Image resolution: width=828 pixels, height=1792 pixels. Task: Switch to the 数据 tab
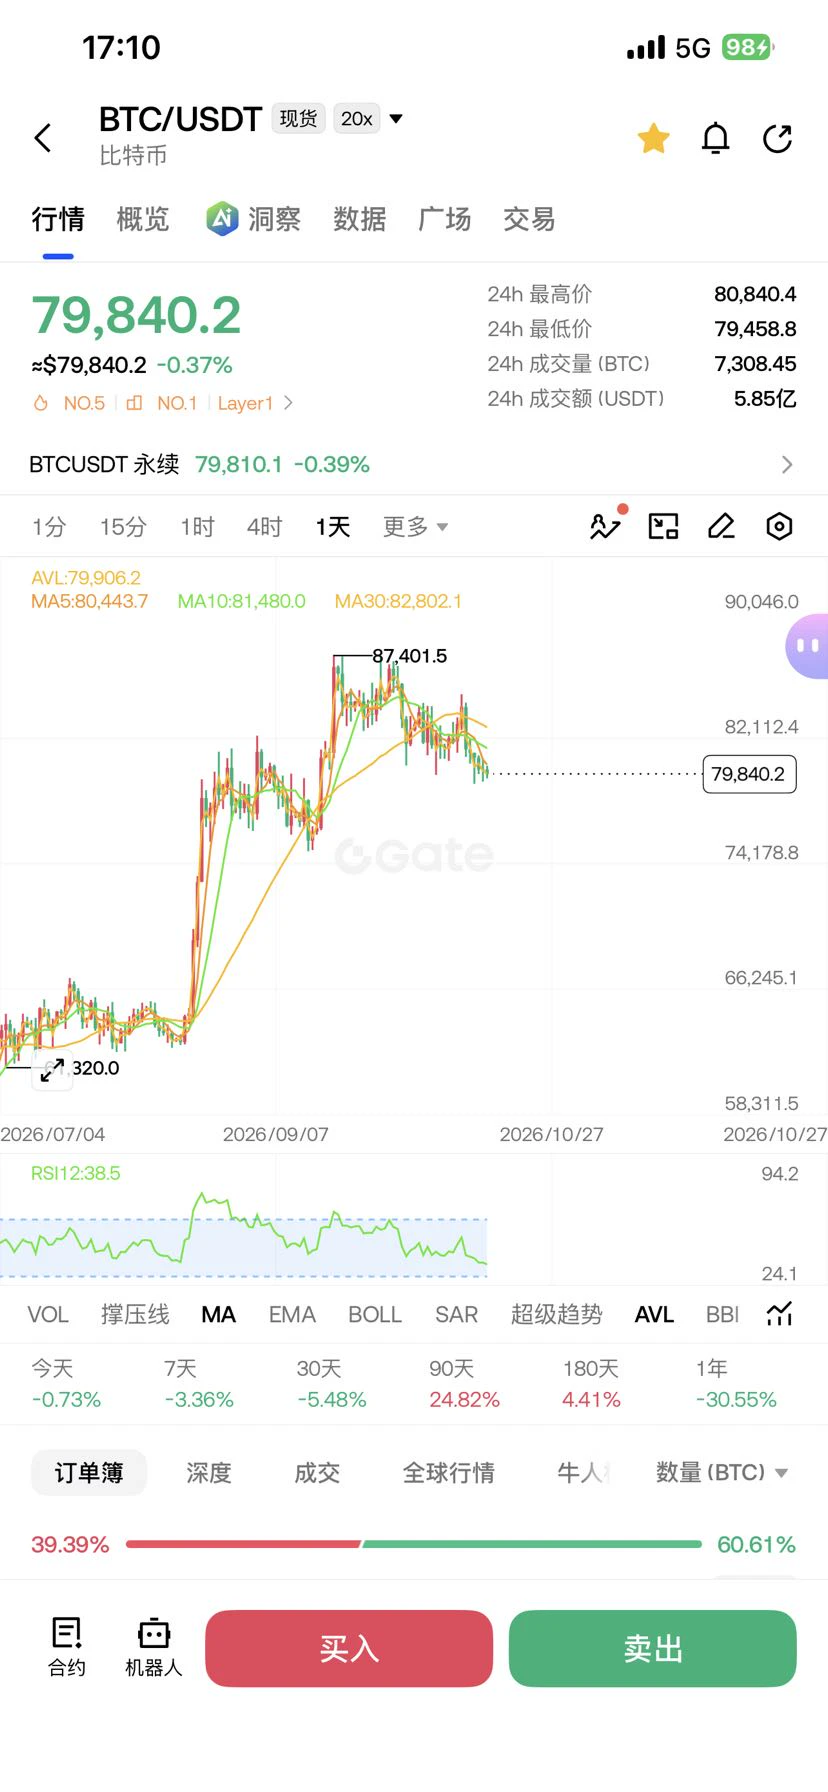(359, 219)
